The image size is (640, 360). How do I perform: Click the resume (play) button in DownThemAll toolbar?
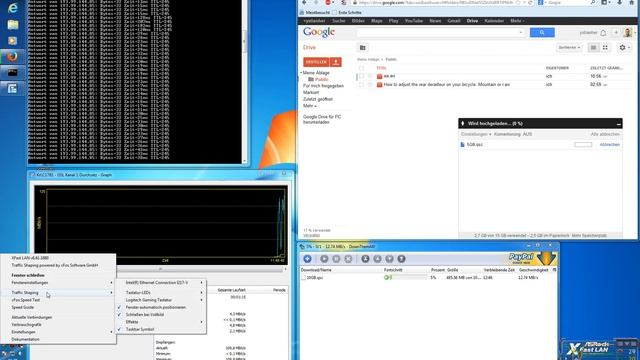coord(324,259)
